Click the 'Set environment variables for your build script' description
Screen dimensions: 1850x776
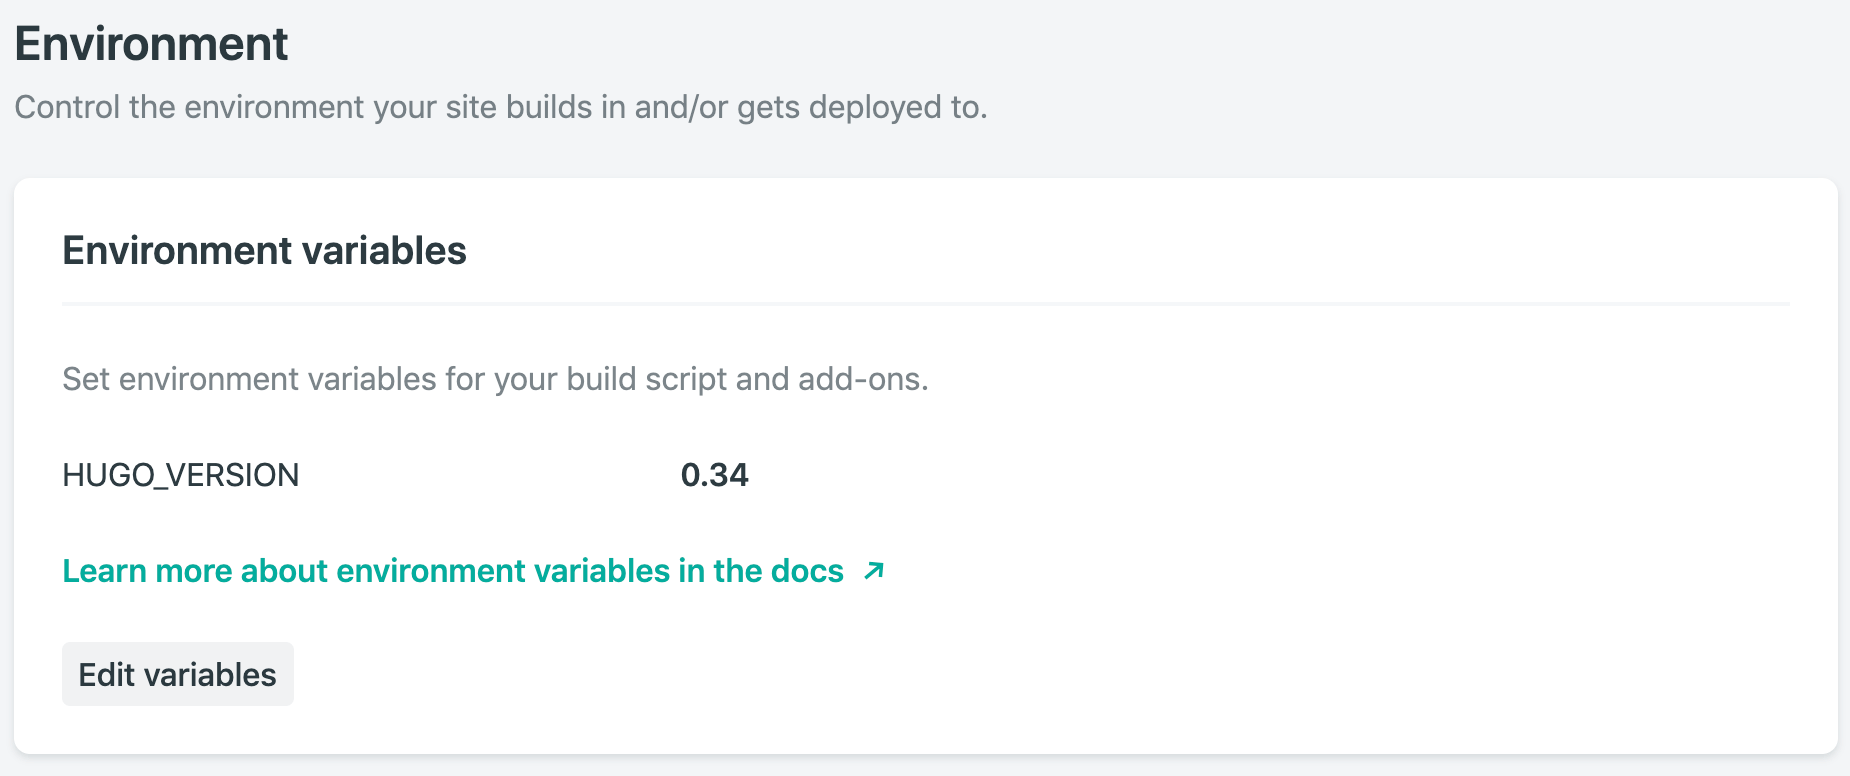pyautogui.click(x=495, y=380)
